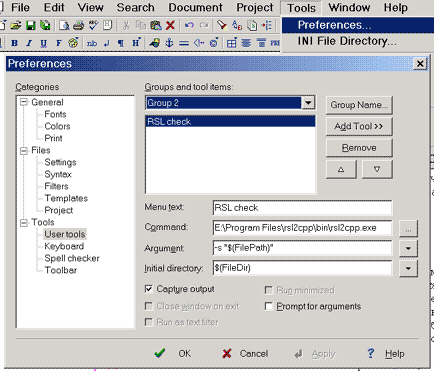
Task: Open the Document menu
Action: 195,7
